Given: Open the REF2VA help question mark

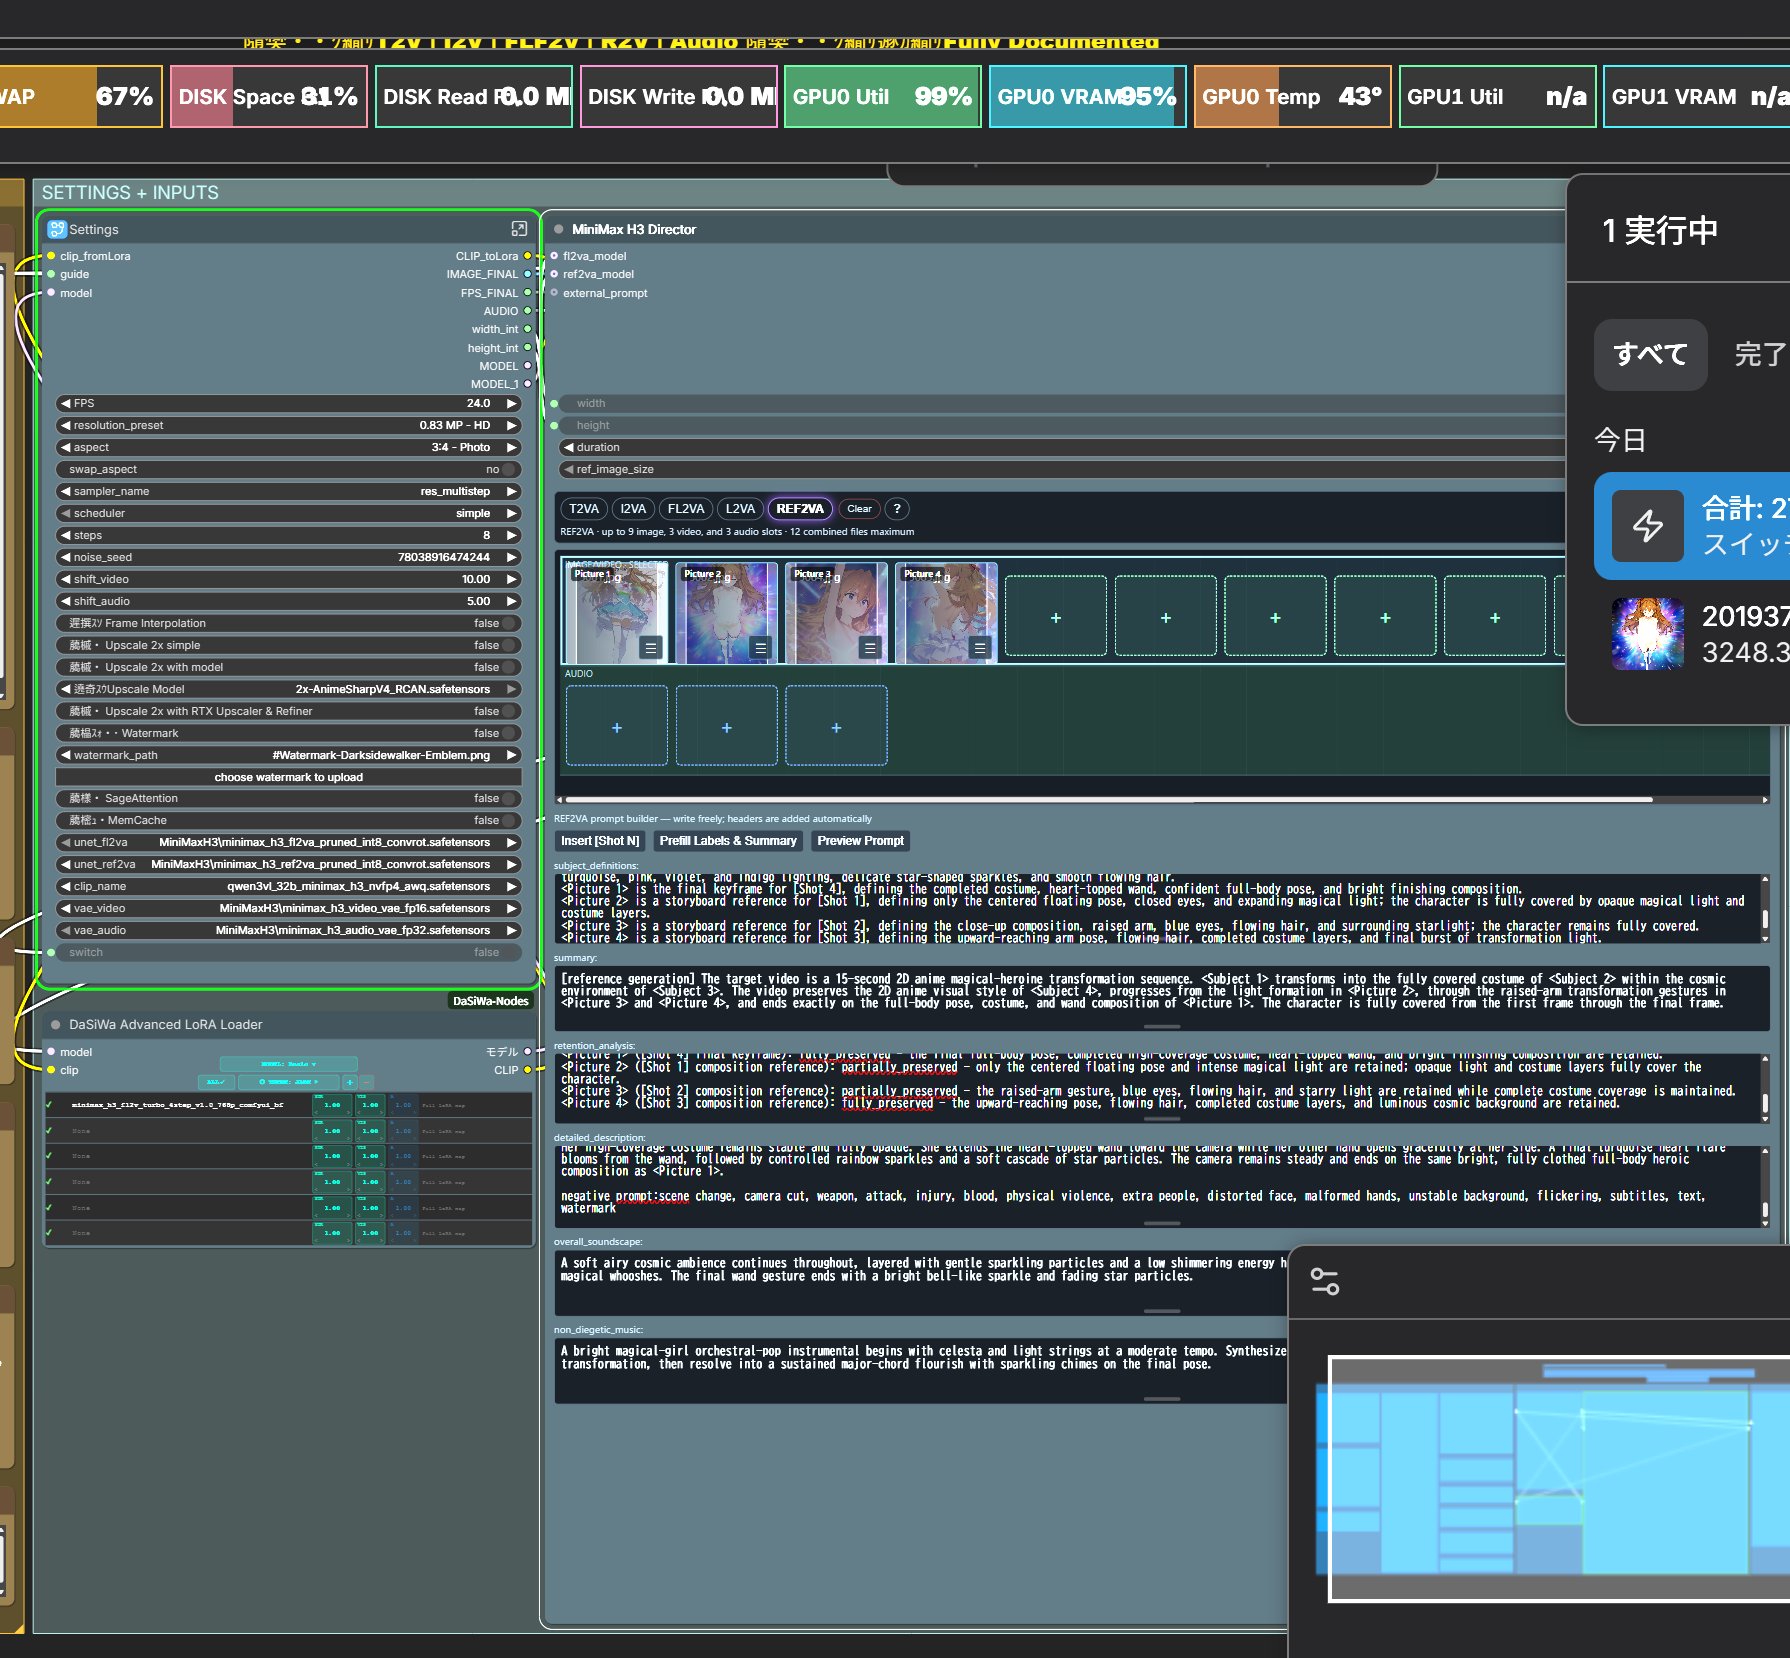Looking at the screenshot, I should coord(897,509).
